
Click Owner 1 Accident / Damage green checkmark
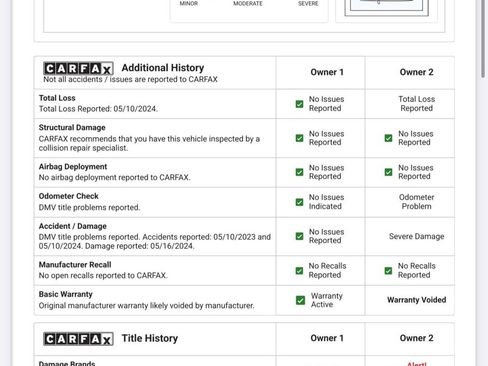coord(299,236)
